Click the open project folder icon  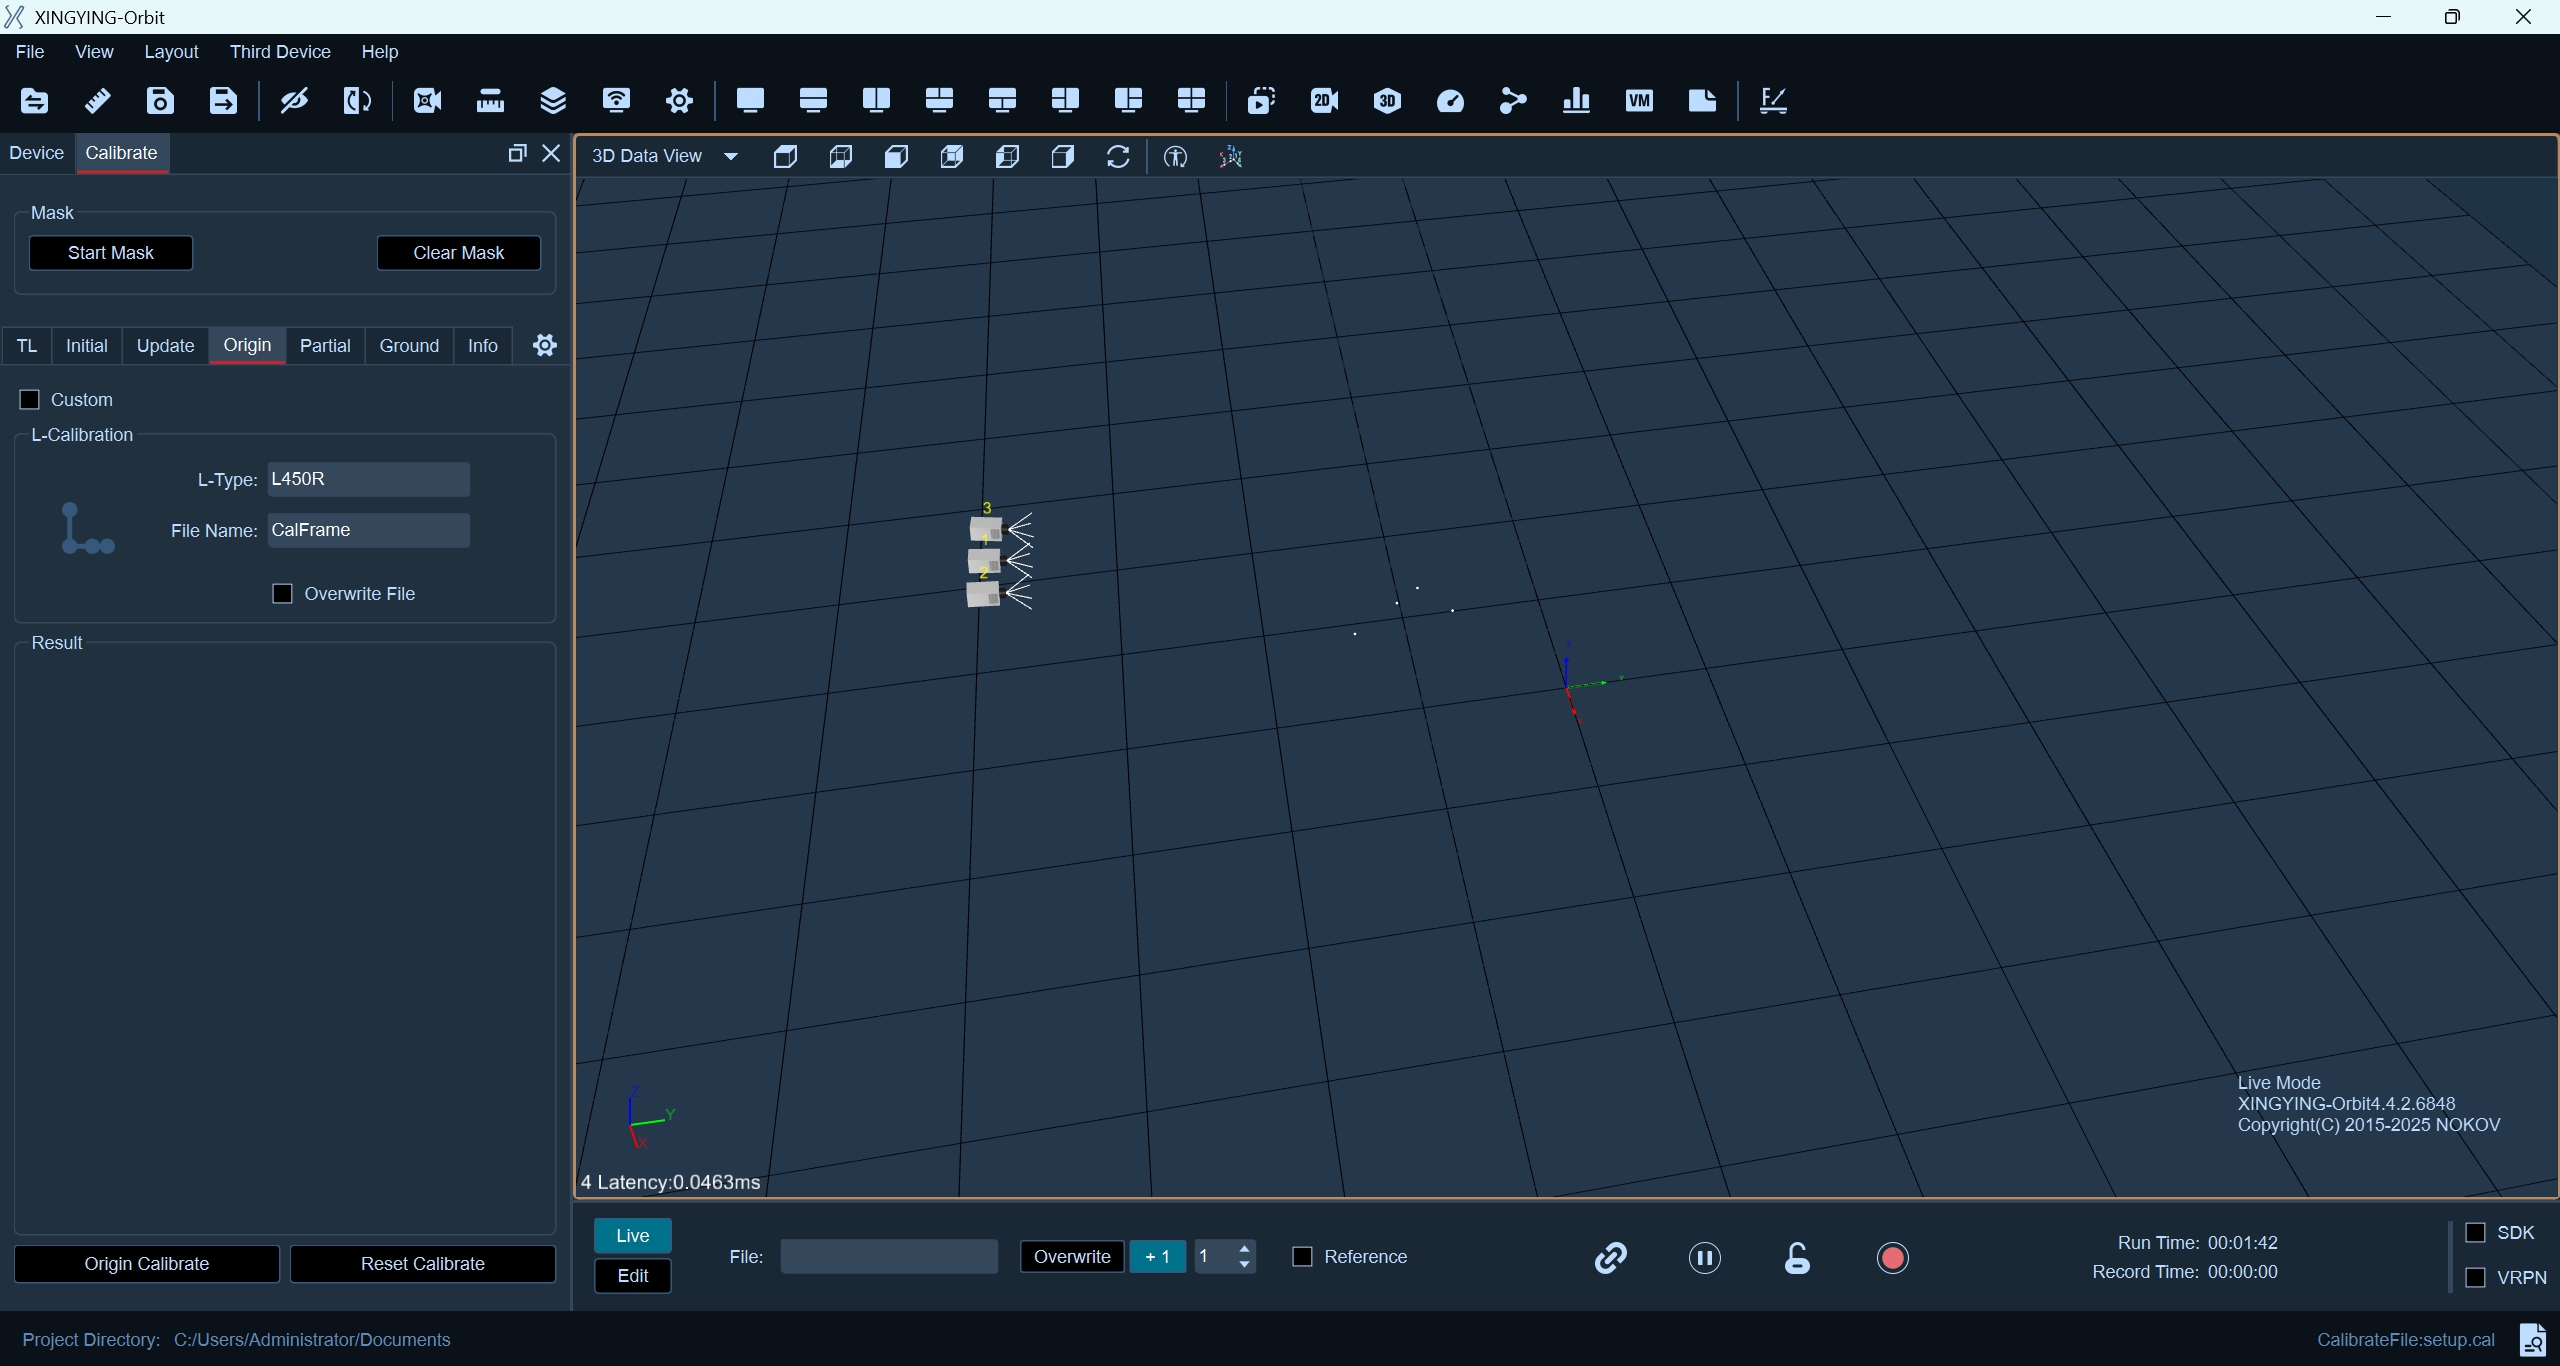(x=34, y=100)
